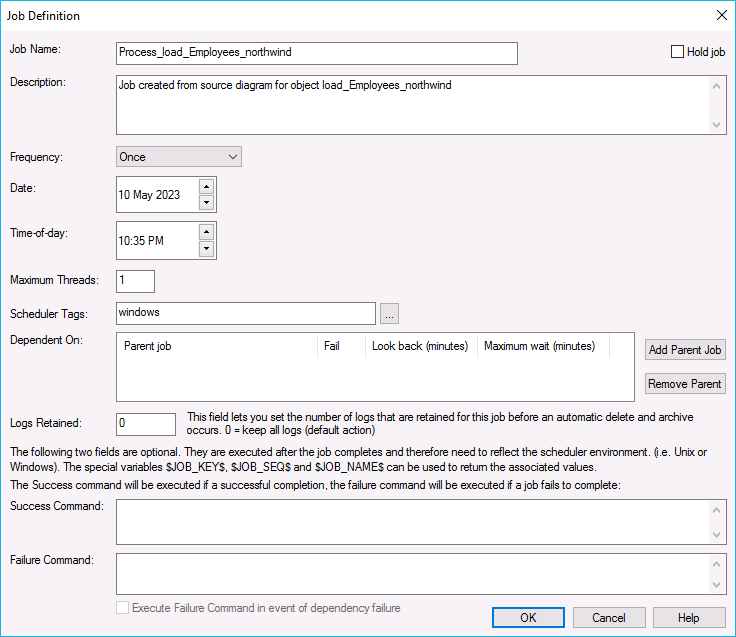Increase the Date using up spinner arrow
Screen dimensions: 736x637
coord(206,186)
